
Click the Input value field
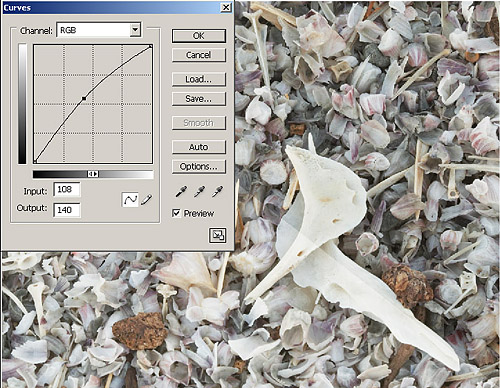tap(67, 189)
